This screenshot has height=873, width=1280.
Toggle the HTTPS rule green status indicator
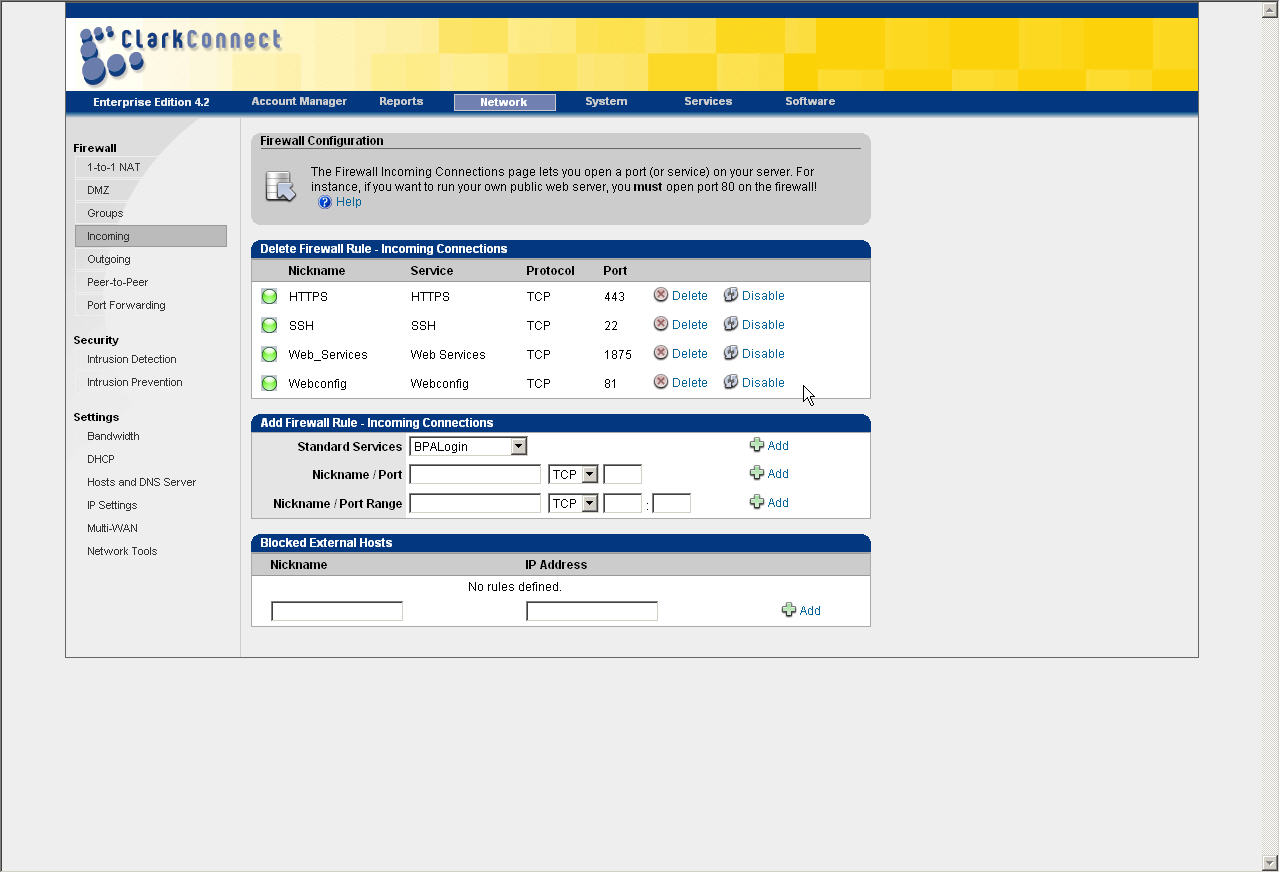(269, 296)
